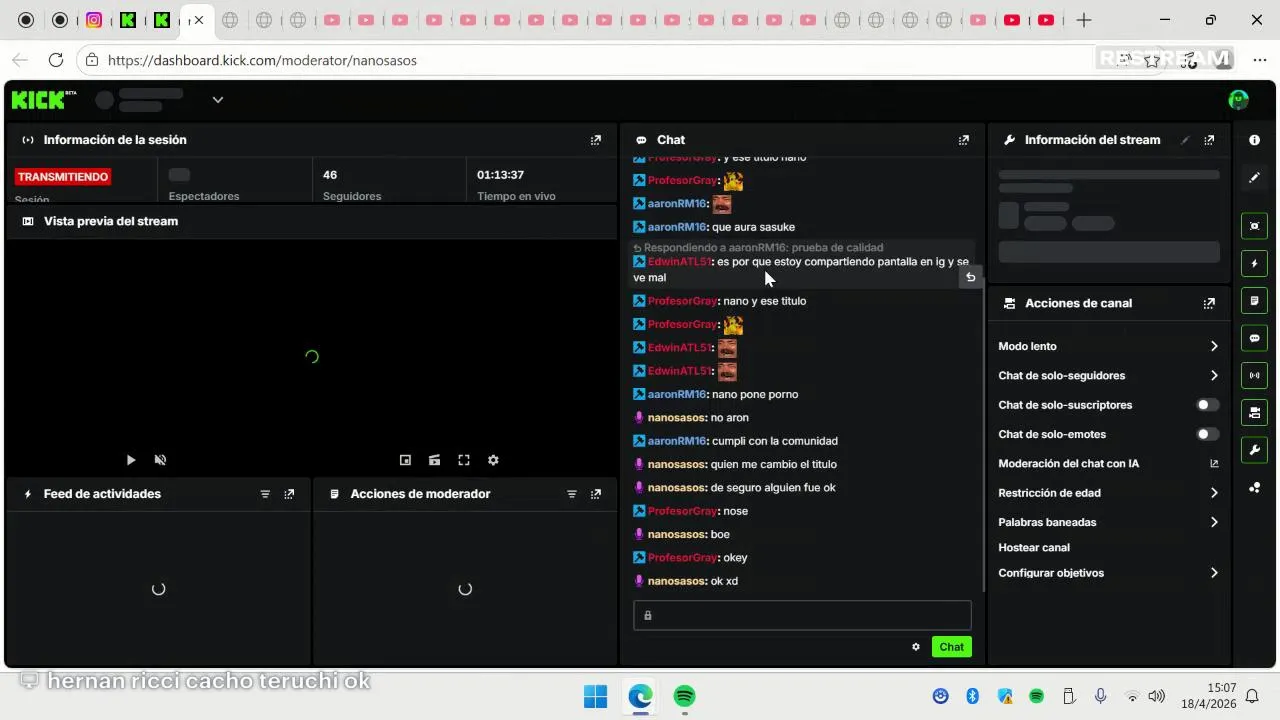Unmute the stream preview audio
1280x720 pixels.
tap(160, 460)
